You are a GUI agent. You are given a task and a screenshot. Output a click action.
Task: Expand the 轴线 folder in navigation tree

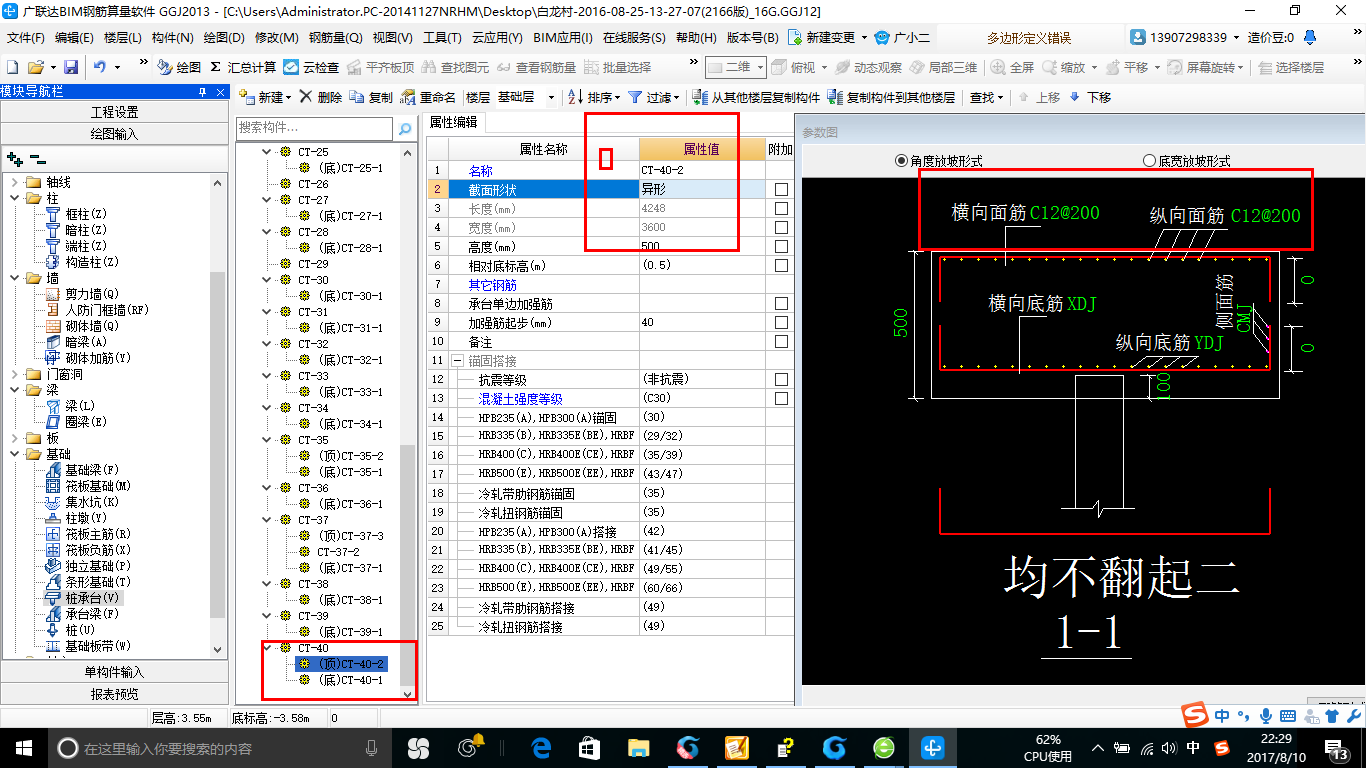[14, 182]
